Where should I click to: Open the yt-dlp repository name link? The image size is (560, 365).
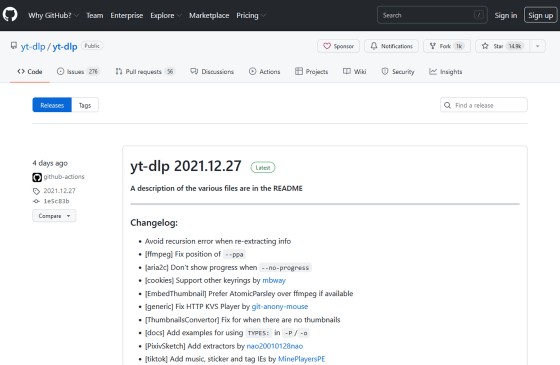coord(65,46)
